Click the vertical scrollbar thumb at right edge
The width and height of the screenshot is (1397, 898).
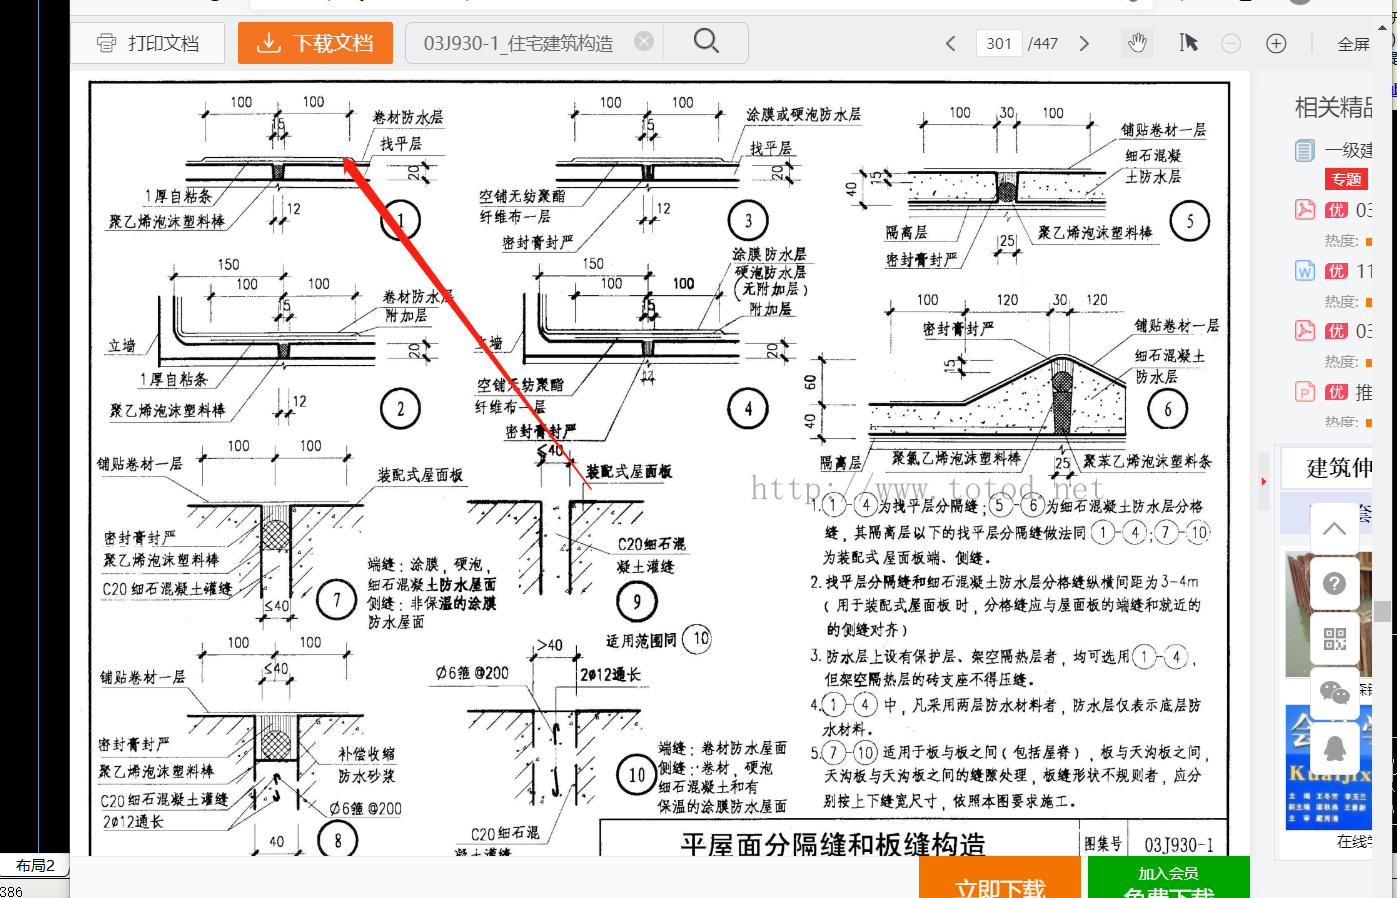click(x=1382, y=612)
